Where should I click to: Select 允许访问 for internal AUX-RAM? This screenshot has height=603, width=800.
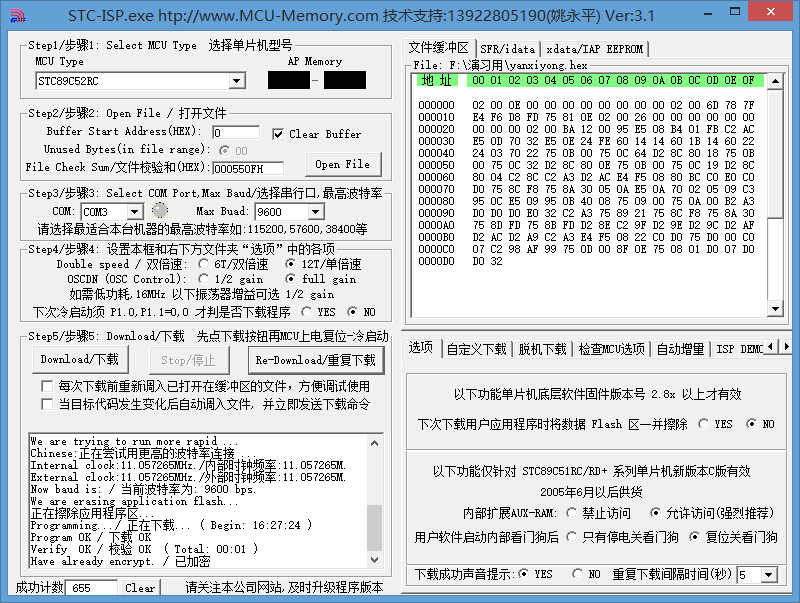point(655,512)
